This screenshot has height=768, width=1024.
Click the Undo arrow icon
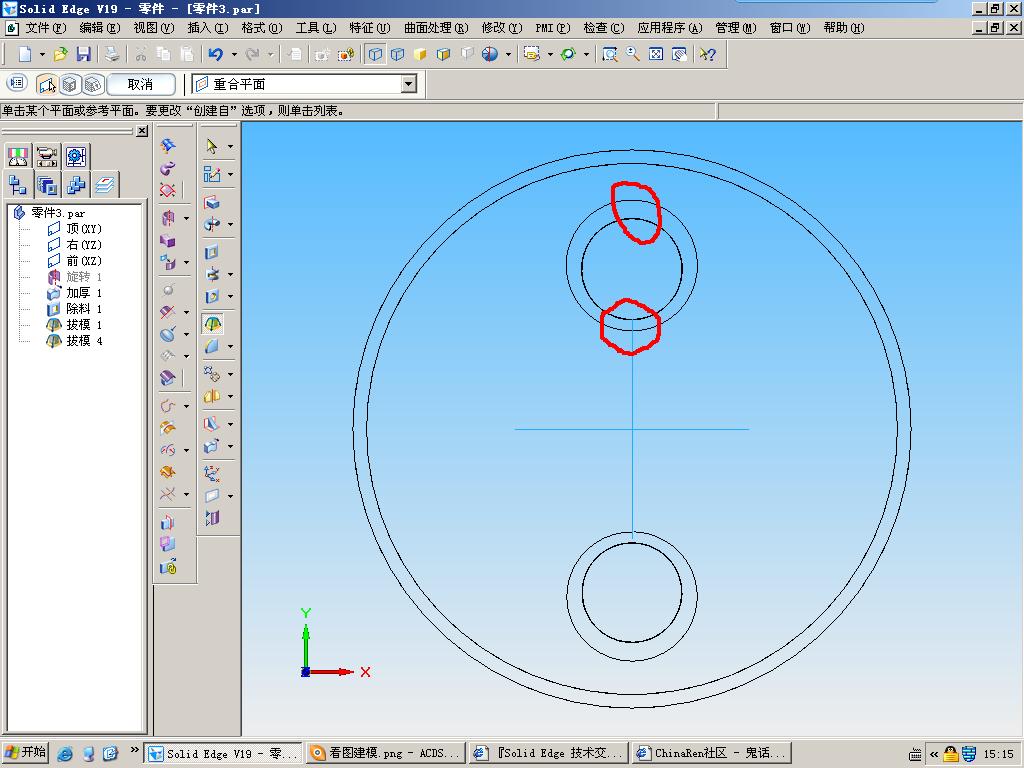coord(216,54)
